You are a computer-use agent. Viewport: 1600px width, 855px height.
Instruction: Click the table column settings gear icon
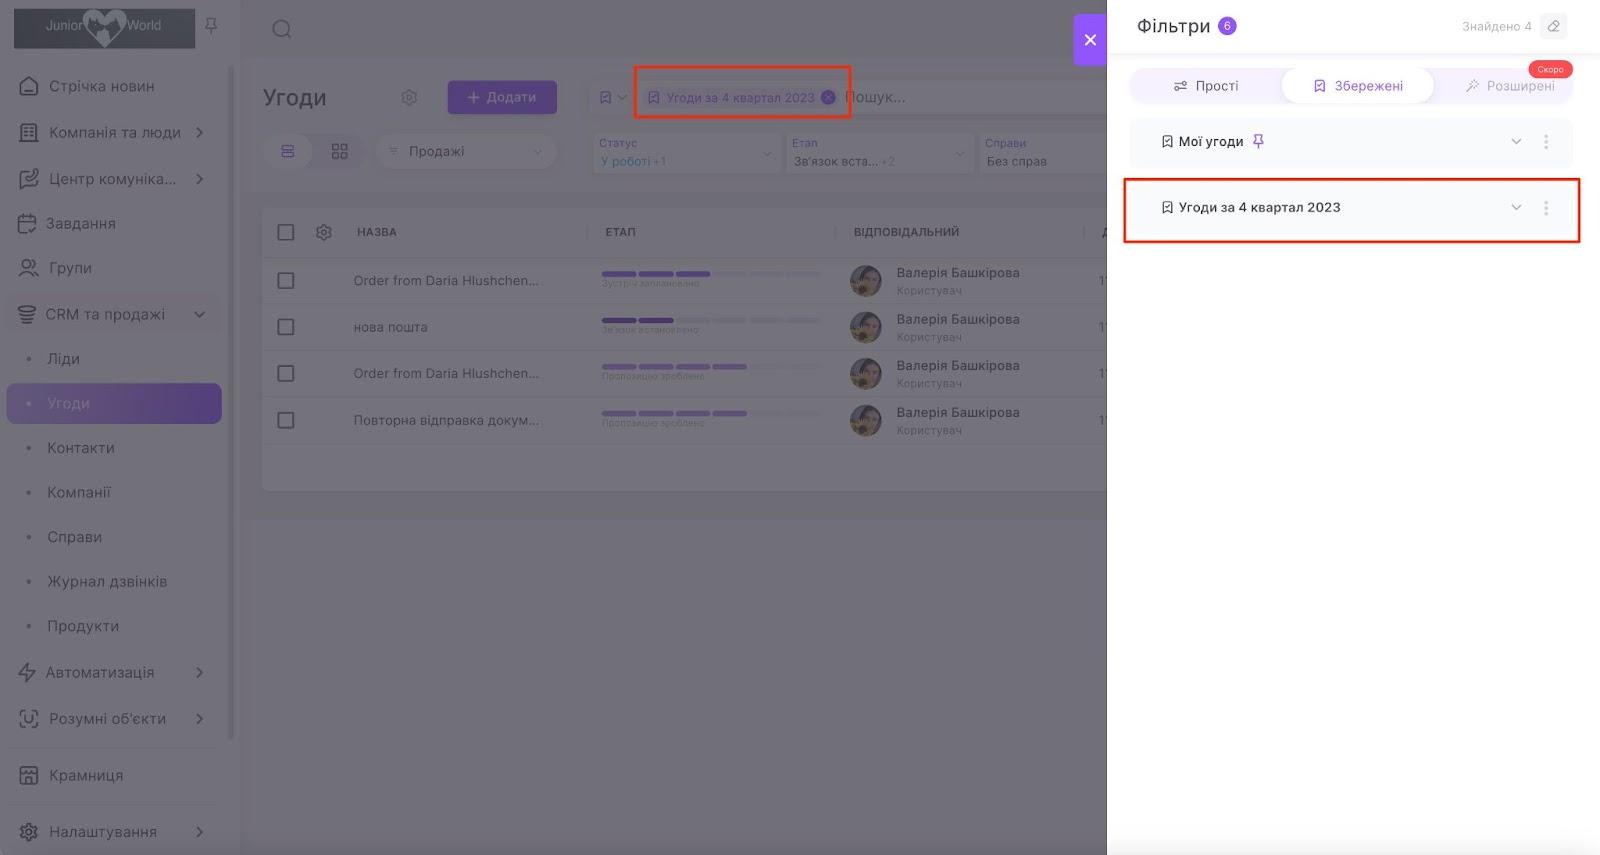(x=324, y=232)
